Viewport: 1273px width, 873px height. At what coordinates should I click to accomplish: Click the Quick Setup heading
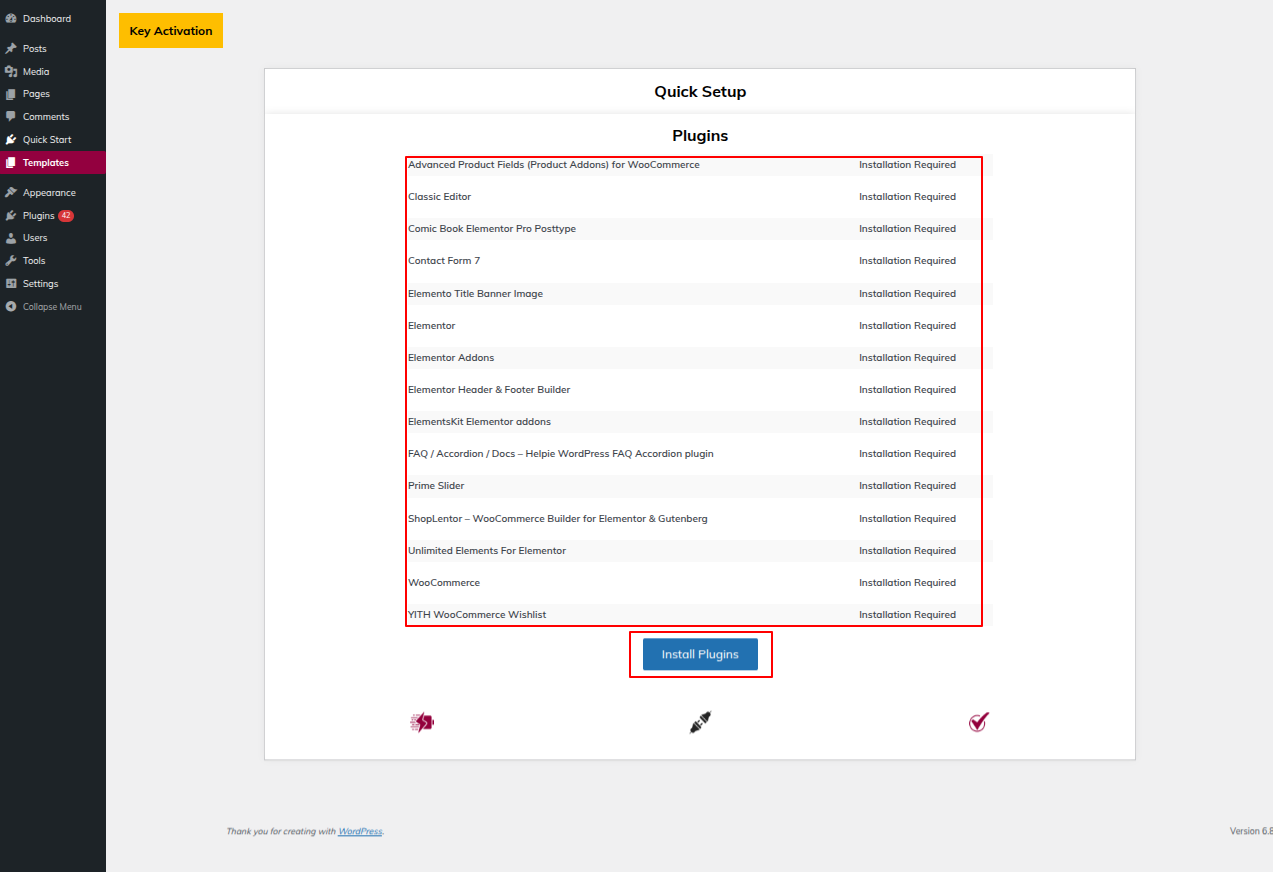(700, 92)
